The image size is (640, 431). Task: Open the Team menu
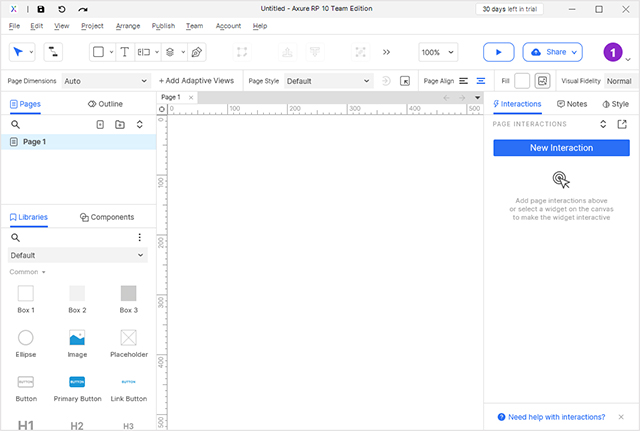point(194,26)
